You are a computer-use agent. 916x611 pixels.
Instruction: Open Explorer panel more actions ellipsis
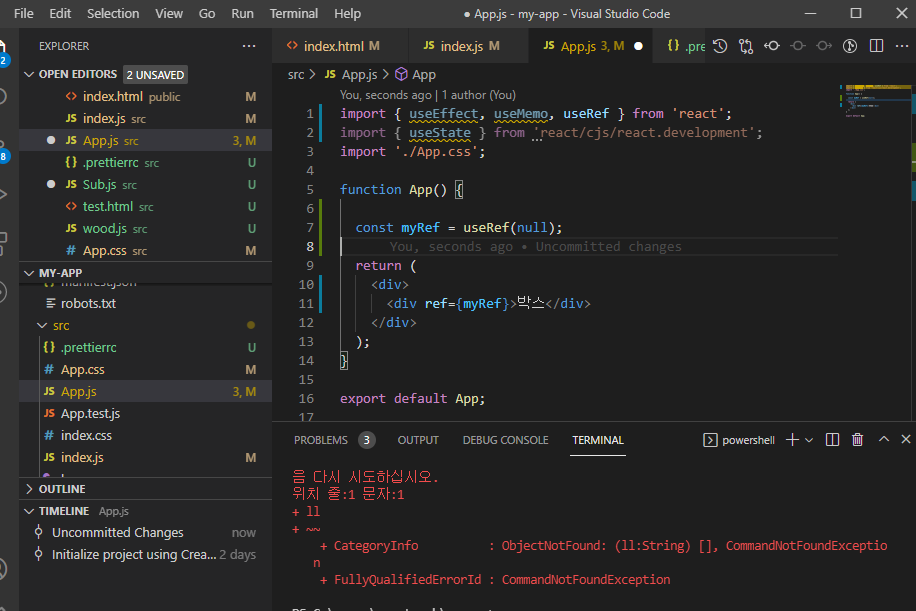point(249,46)
